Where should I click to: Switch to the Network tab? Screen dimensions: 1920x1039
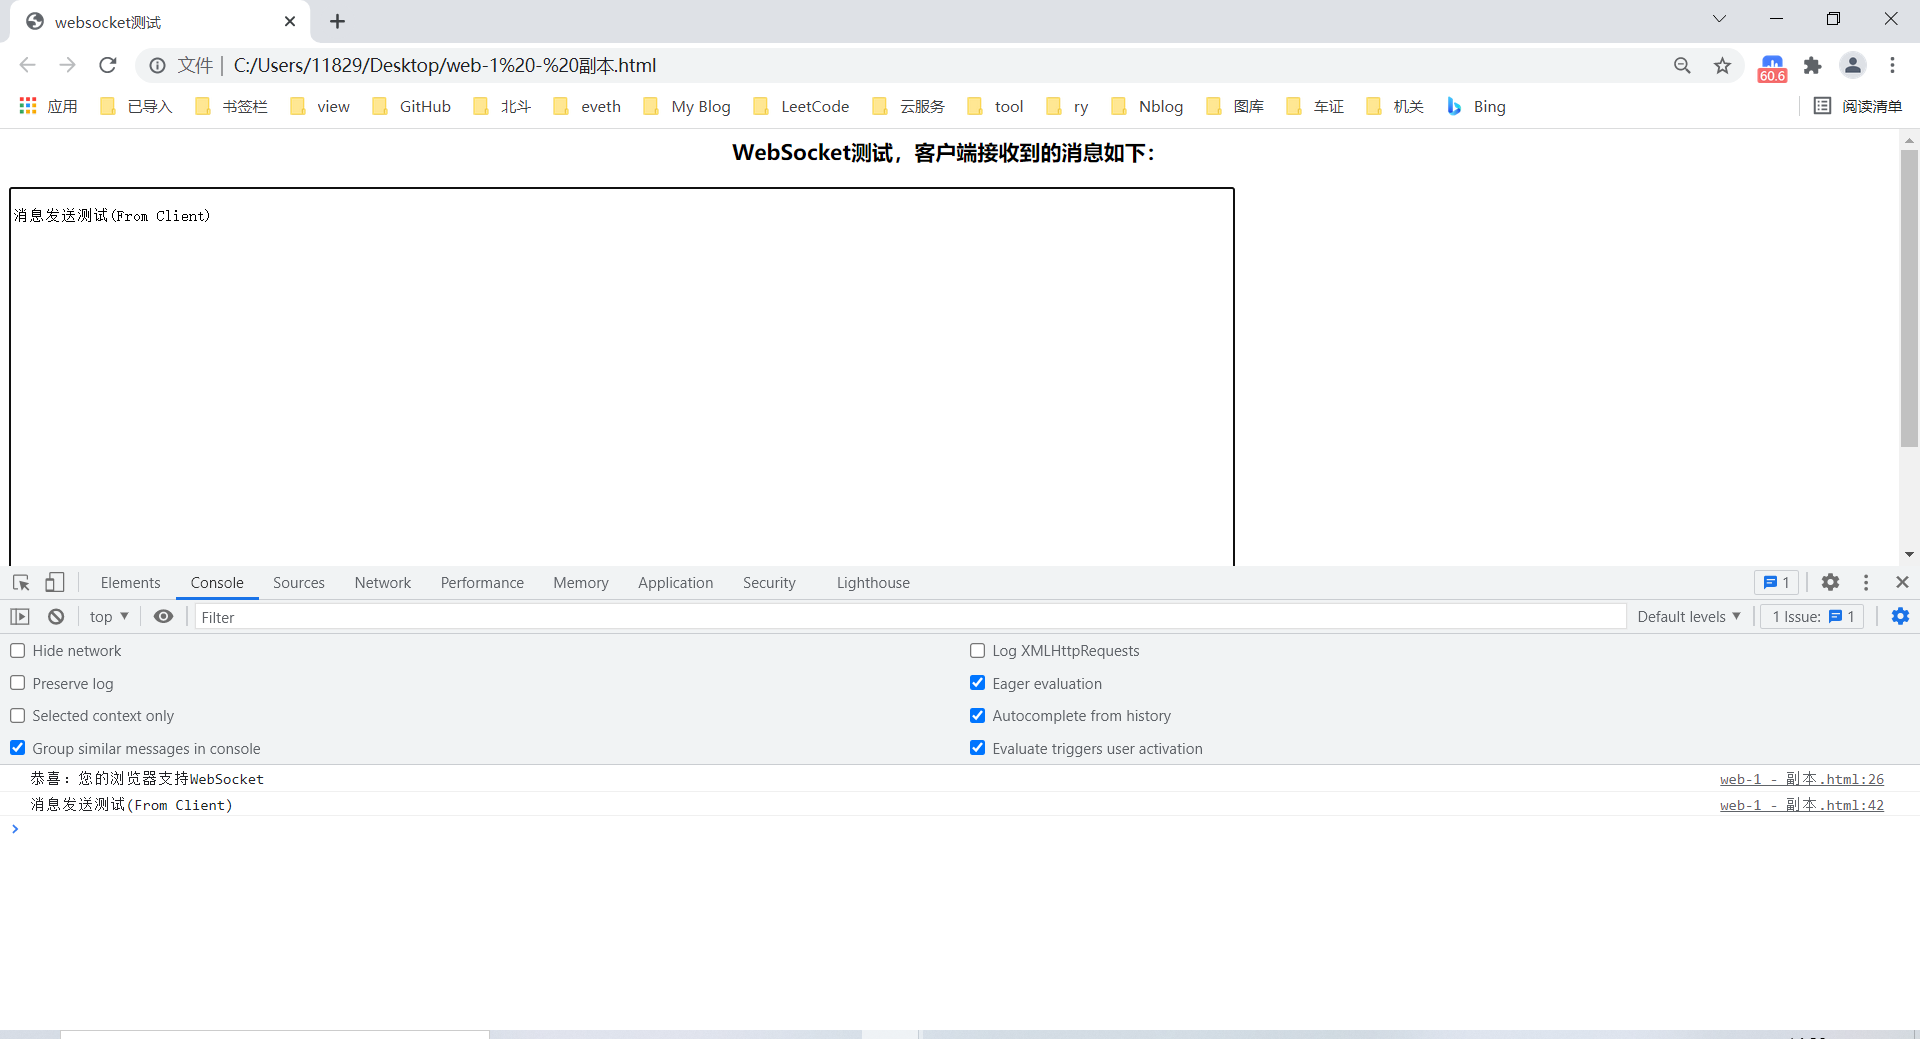coord(382,583)
